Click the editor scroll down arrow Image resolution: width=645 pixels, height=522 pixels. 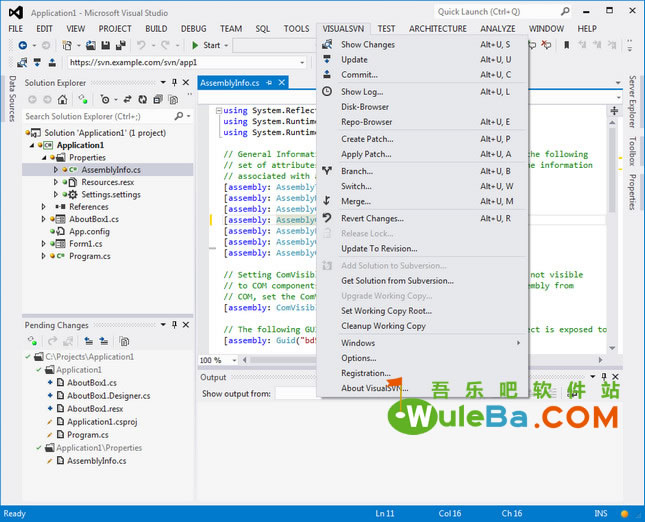click(x=612, y=348)
